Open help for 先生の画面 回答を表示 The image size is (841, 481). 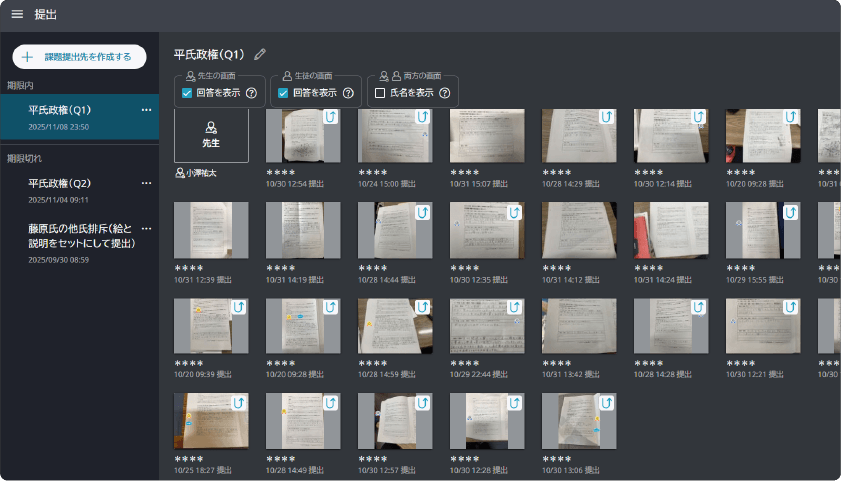point(251,93)
